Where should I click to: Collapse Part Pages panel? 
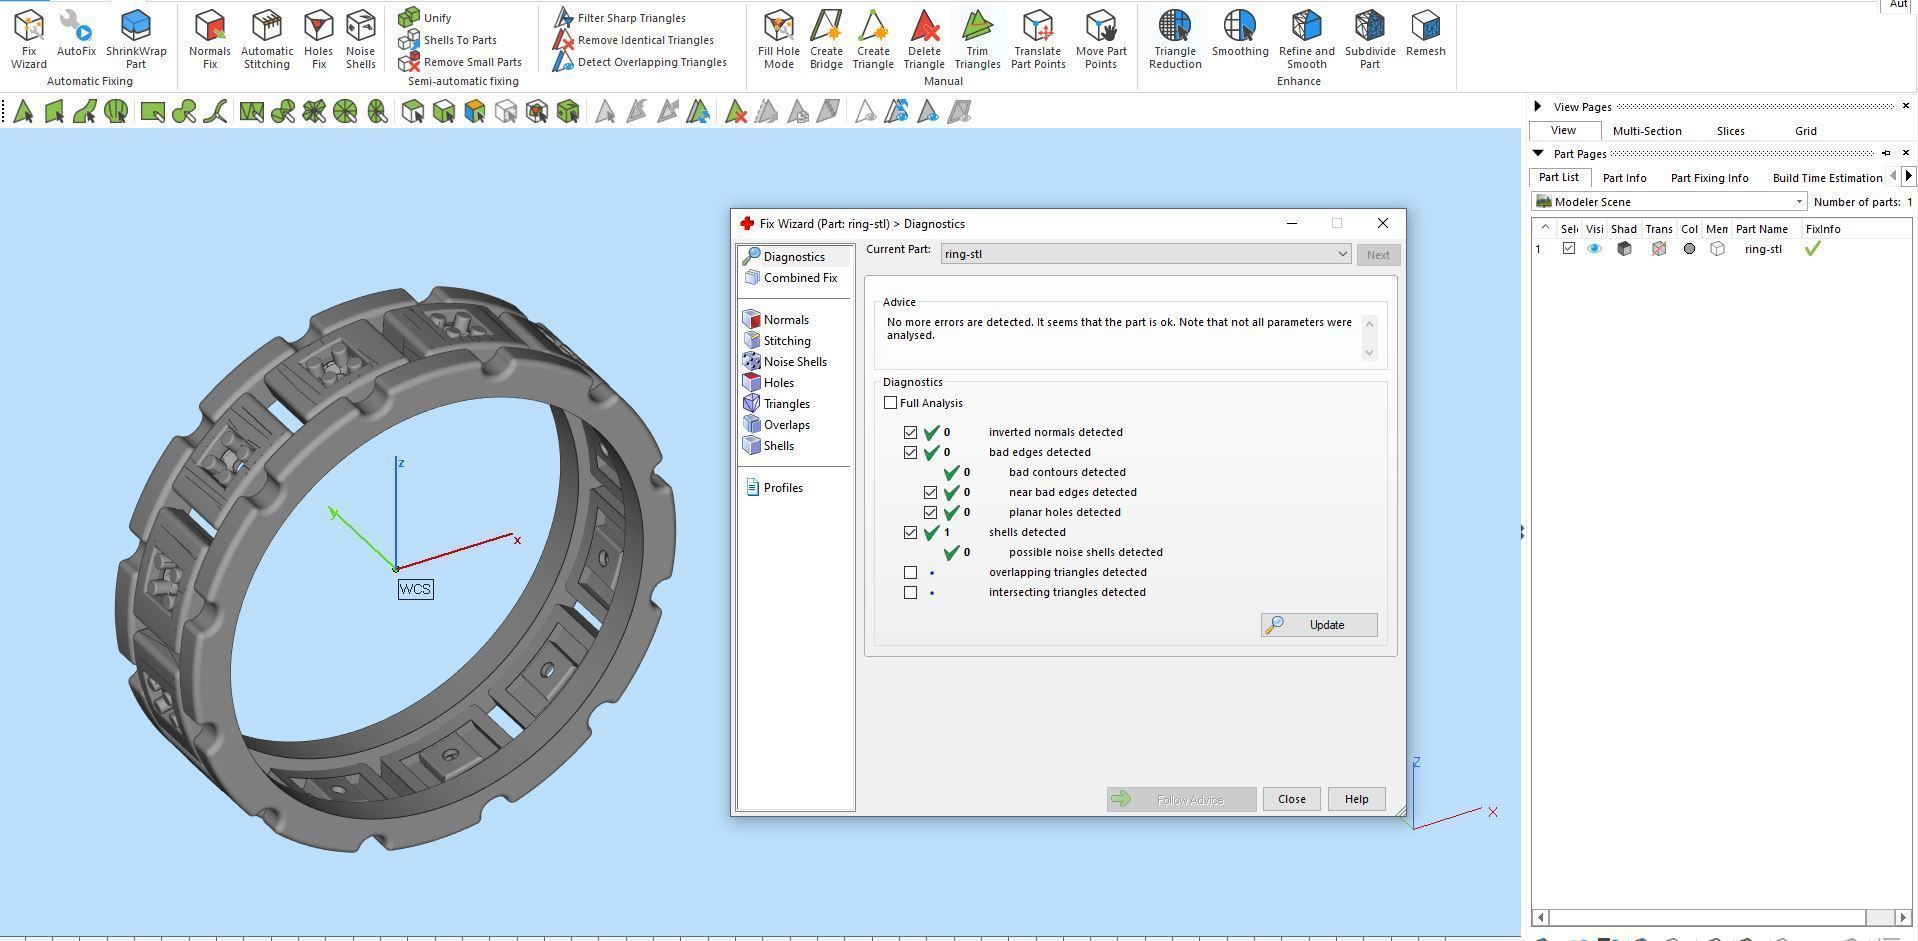pyautogui.click(x=1538, y=153)
